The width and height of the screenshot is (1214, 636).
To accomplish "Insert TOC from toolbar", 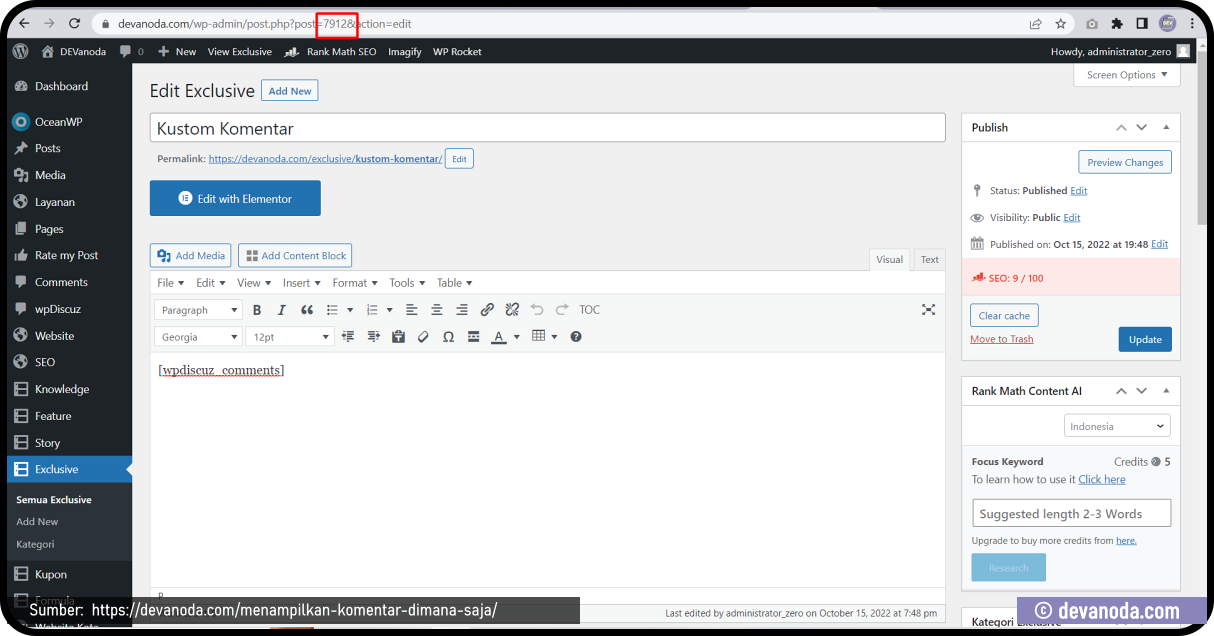I will [x=590, y=310].
